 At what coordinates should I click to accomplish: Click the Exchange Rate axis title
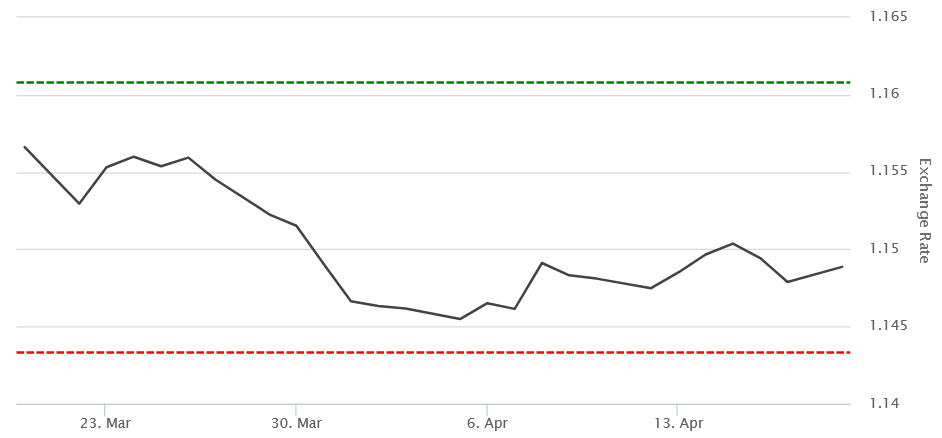point(923,208)
